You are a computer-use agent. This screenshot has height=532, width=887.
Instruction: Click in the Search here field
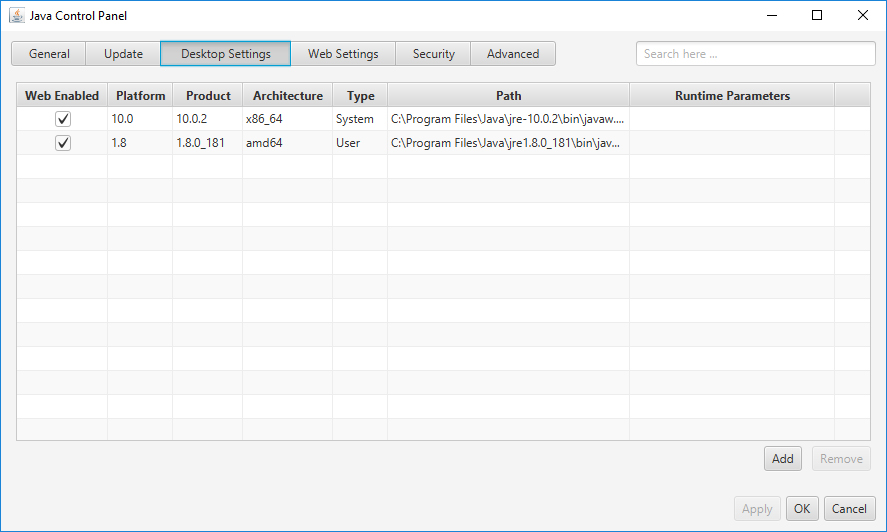pos(755,54)
